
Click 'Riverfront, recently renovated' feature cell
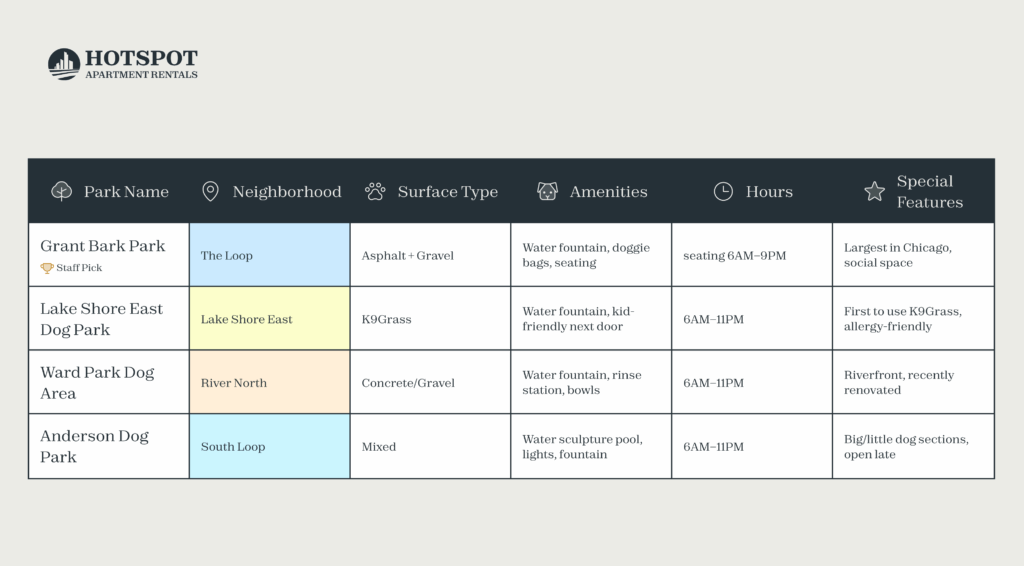coord(914,382)
